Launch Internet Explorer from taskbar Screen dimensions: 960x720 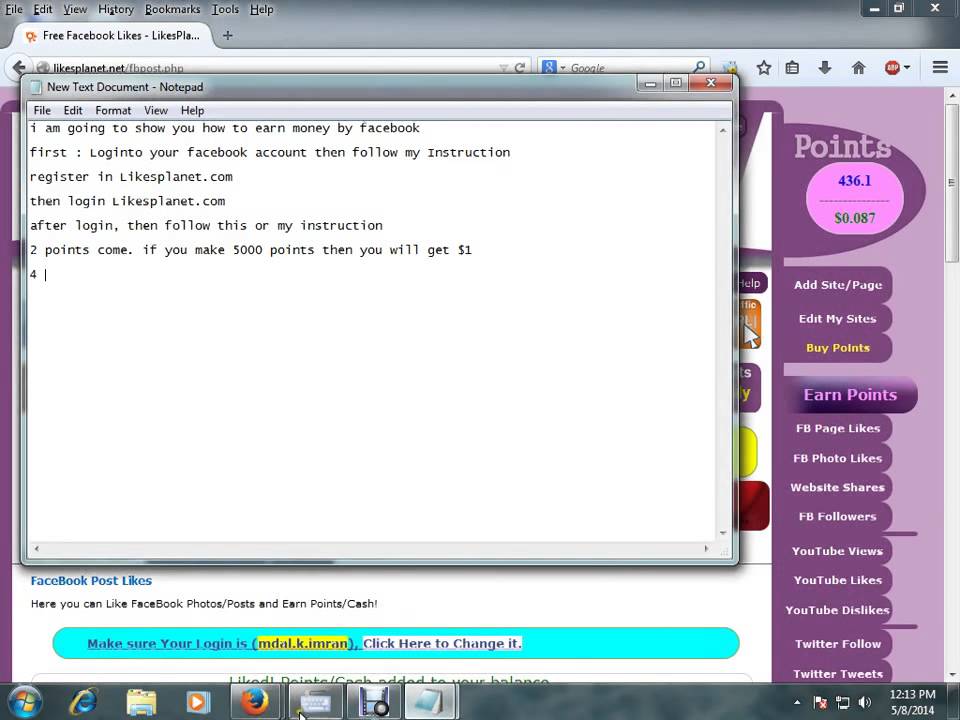point(83,702)
